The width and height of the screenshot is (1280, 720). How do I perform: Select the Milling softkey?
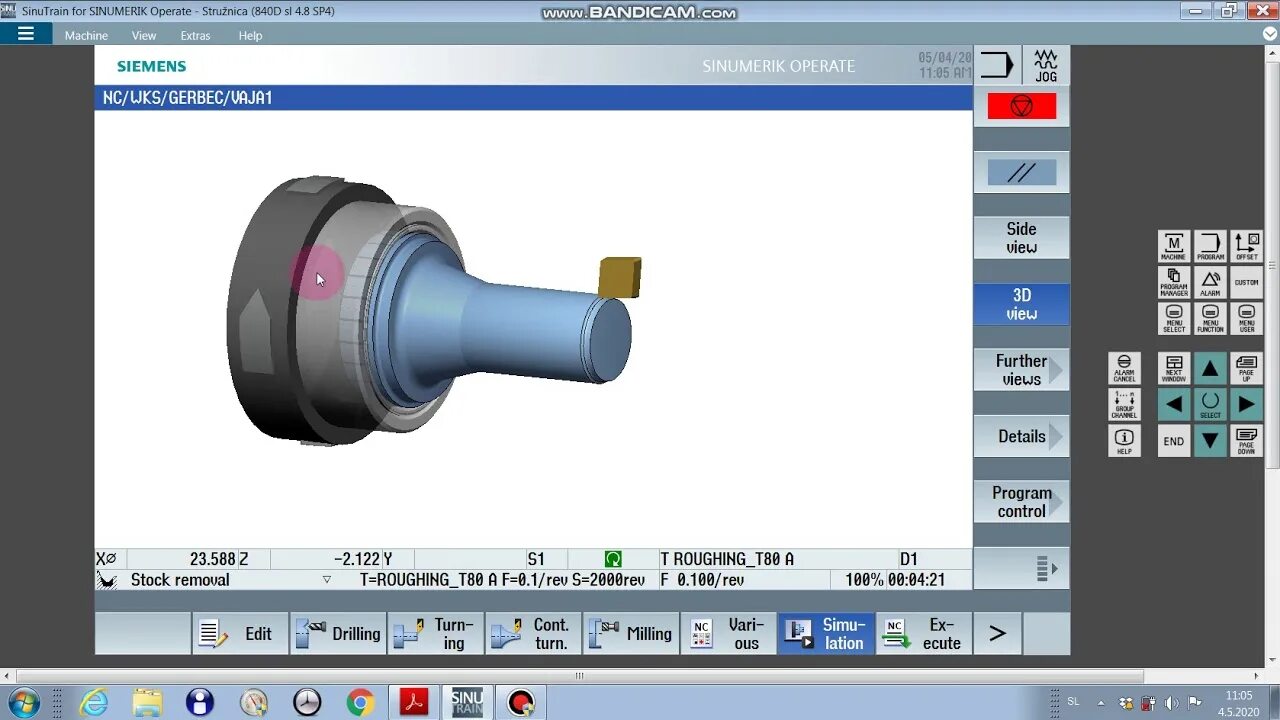click(632, 633)
